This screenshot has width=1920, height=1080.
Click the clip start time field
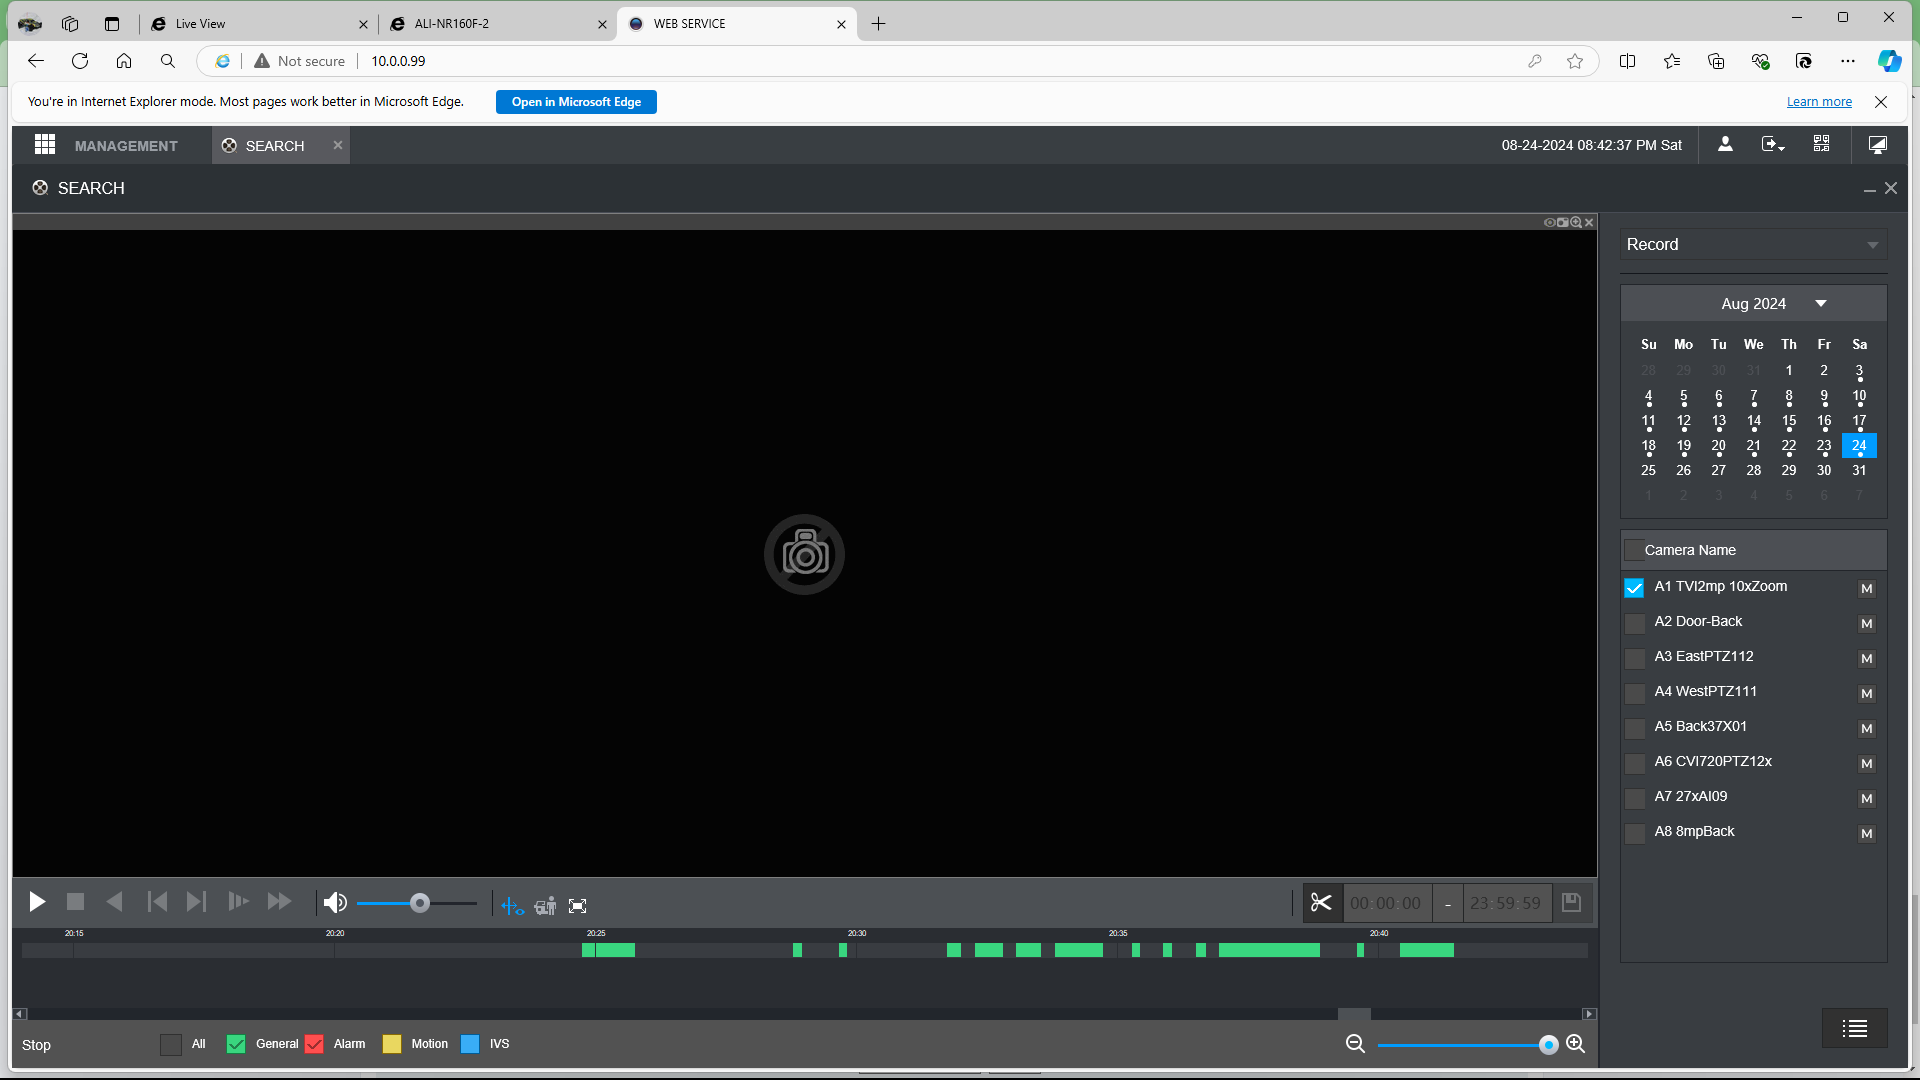click(x=1386, y=903)
